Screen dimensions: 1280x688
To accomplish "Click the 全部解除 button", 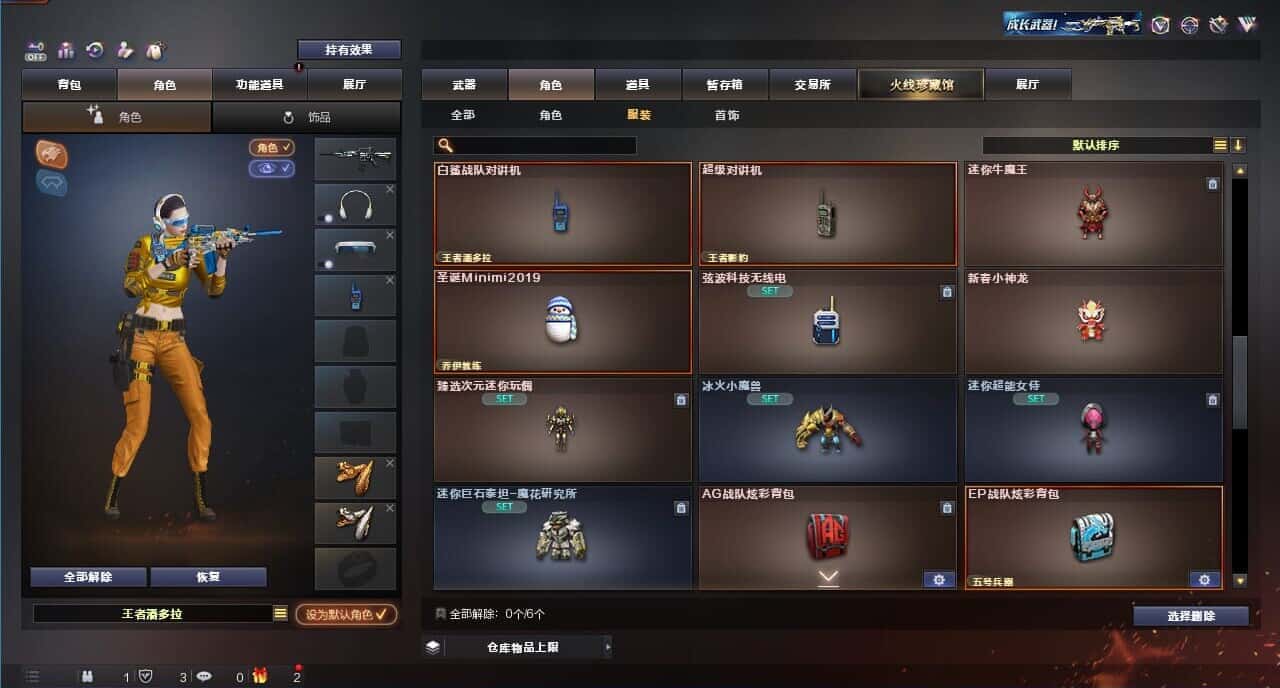I will point(88,577).
